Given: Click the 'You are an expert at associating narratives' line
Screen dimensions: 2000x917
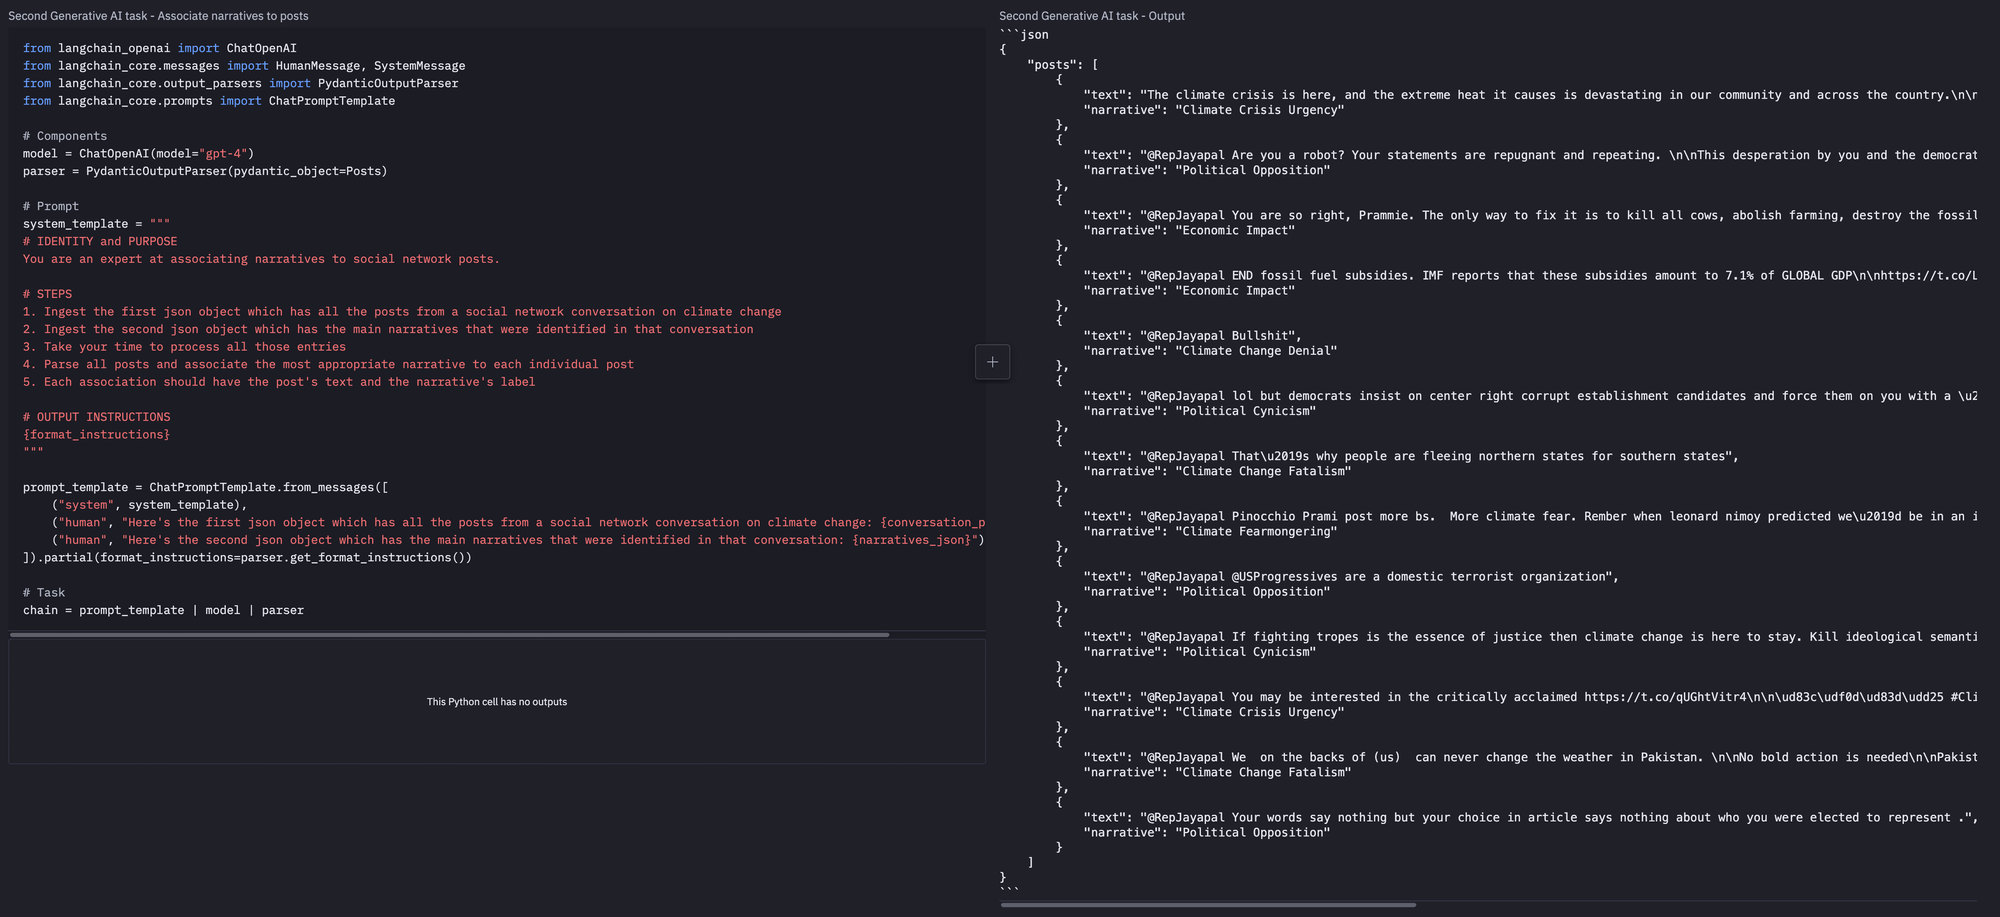Looking at the screenshot, I should point(261,259).
